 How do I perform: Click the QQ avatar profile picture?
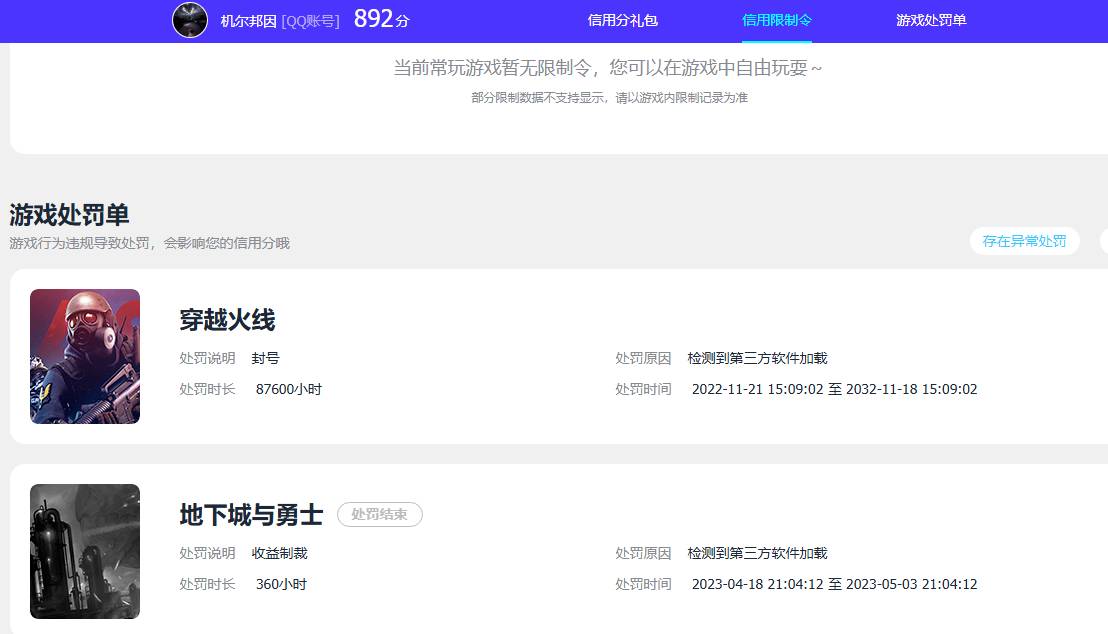188,21
